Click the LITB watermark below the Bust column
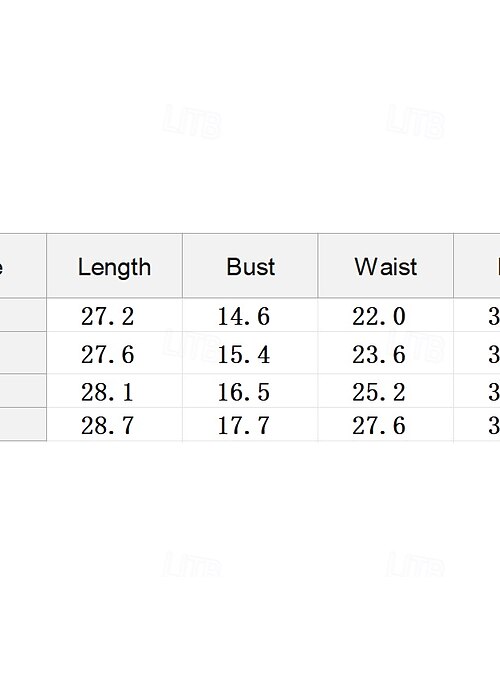This screenshot has width=500, height=675. (x=193, y=564)
